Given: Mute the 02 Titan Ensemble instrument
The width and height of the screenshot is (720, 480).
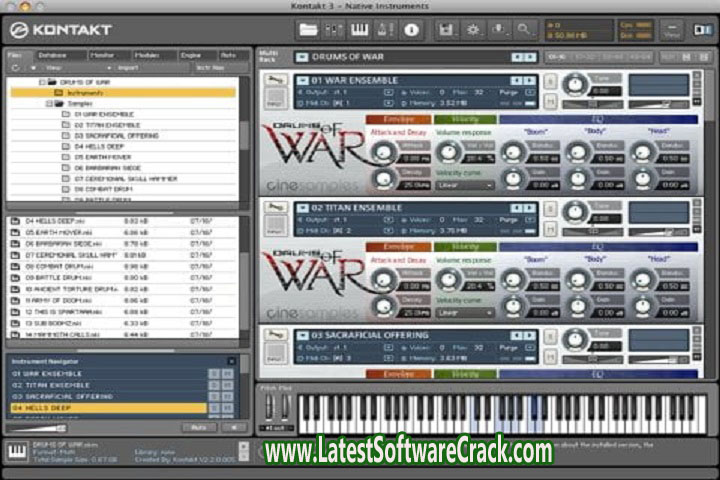Looking at the screenshot, I should tap(551, 228).
